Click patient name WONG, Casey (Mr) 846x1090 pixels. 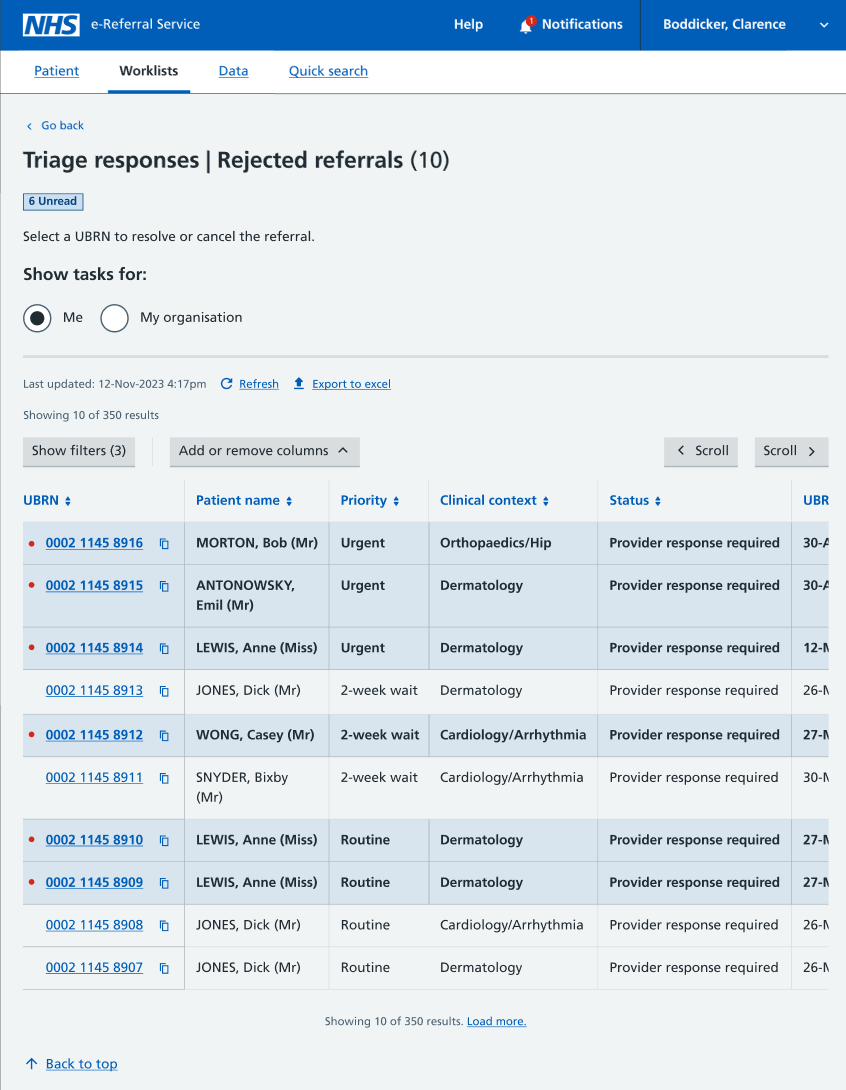pyautogui.click(x=255, y=735)
